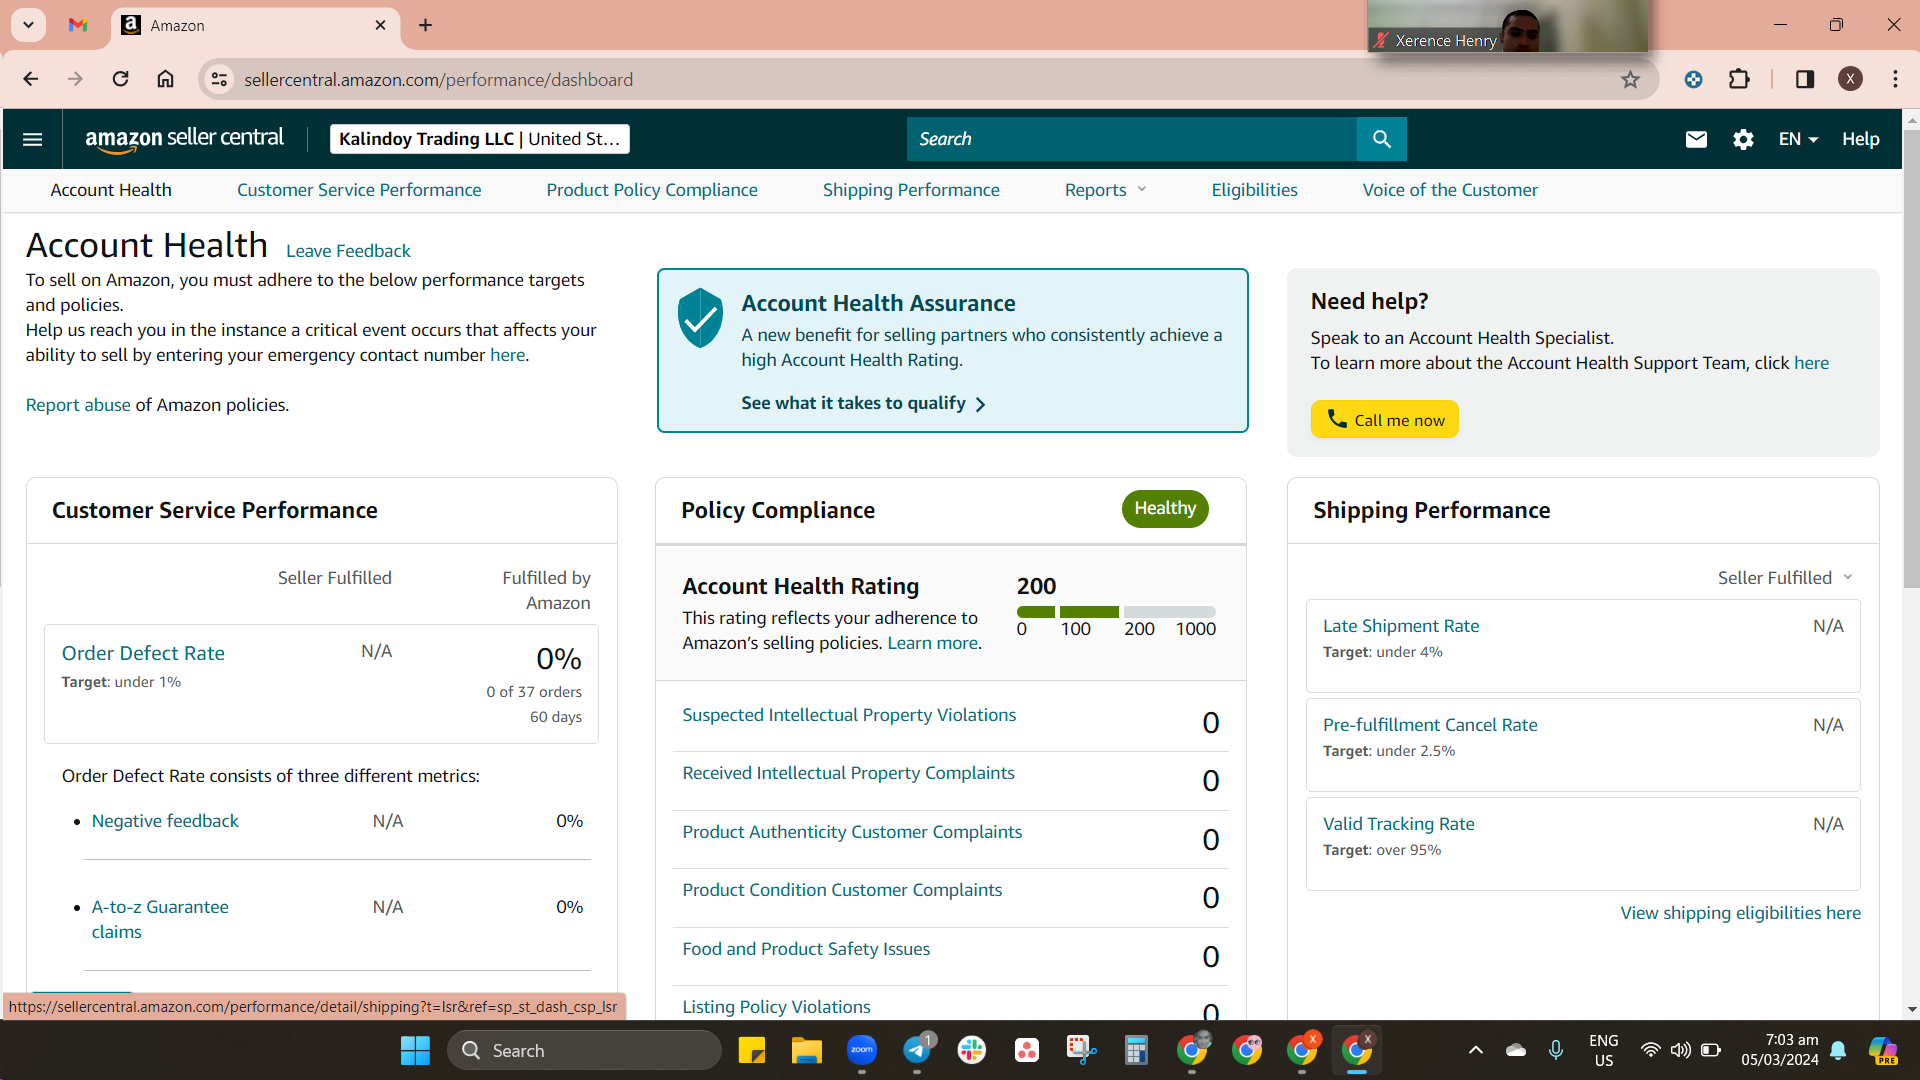Open Calculator from the taskbar

click(x=1136, y=1050)
